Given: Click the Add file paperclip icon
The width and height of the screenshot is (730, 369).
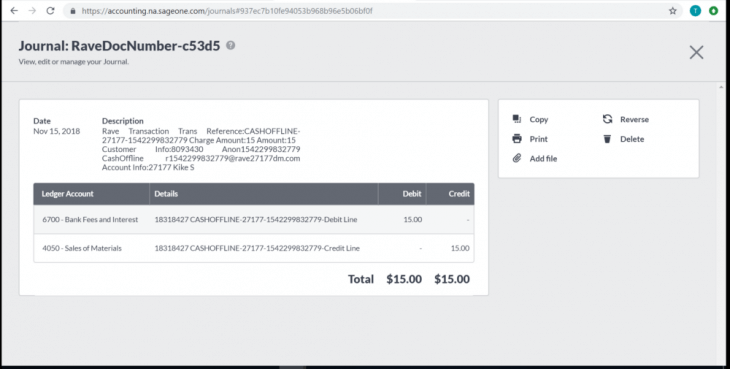Looking at the screenshot, I should [517, 158].
